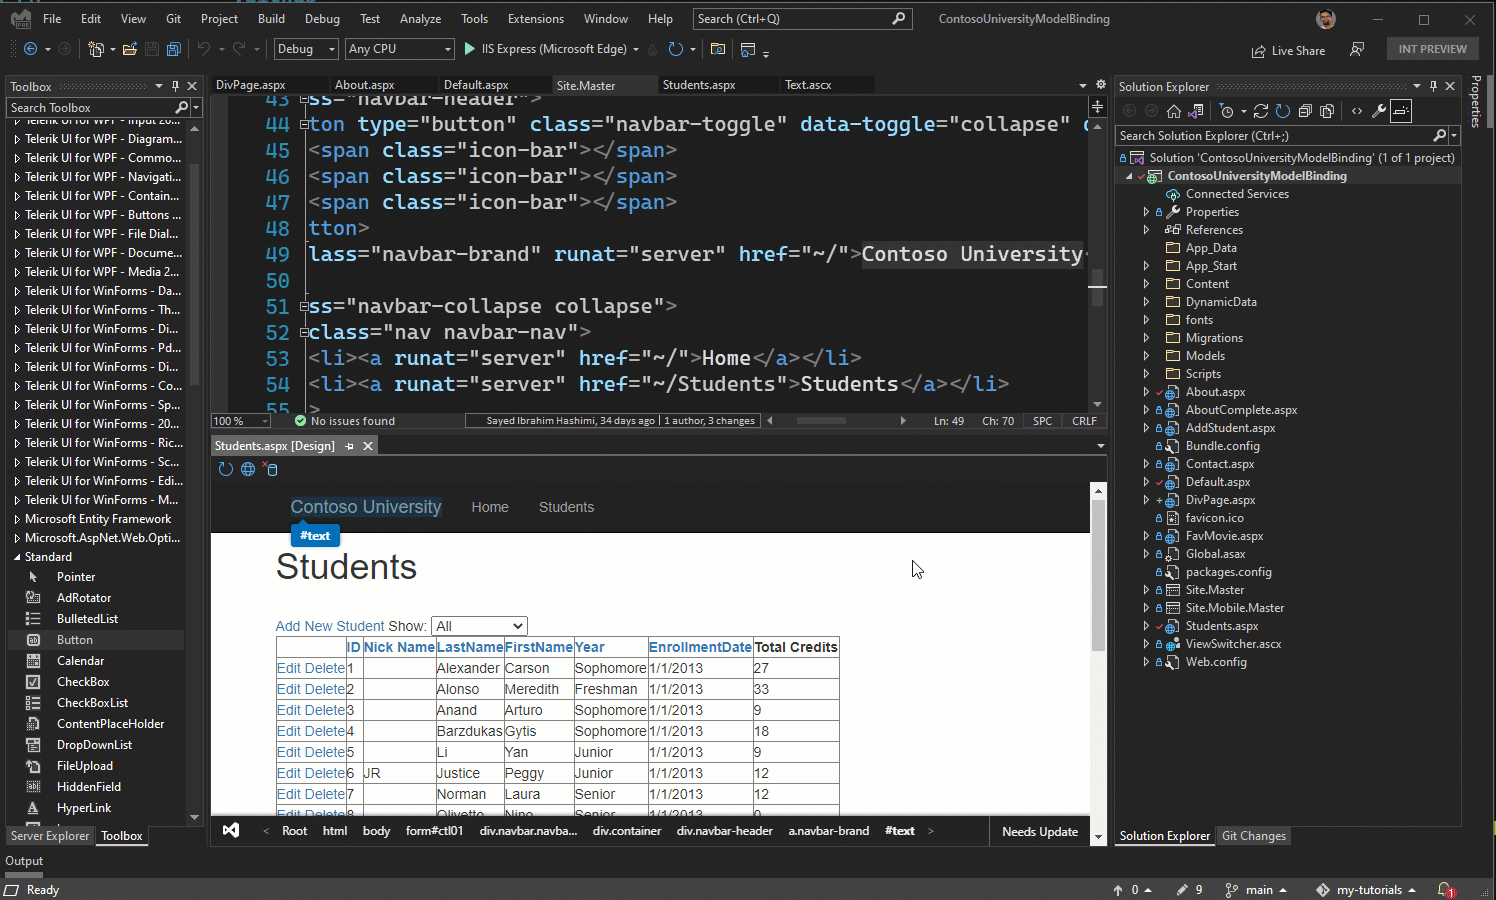Switch to the Git Changes tab
The width and height of the screenshot is (1496, 900).
(x=1254, y=836)
